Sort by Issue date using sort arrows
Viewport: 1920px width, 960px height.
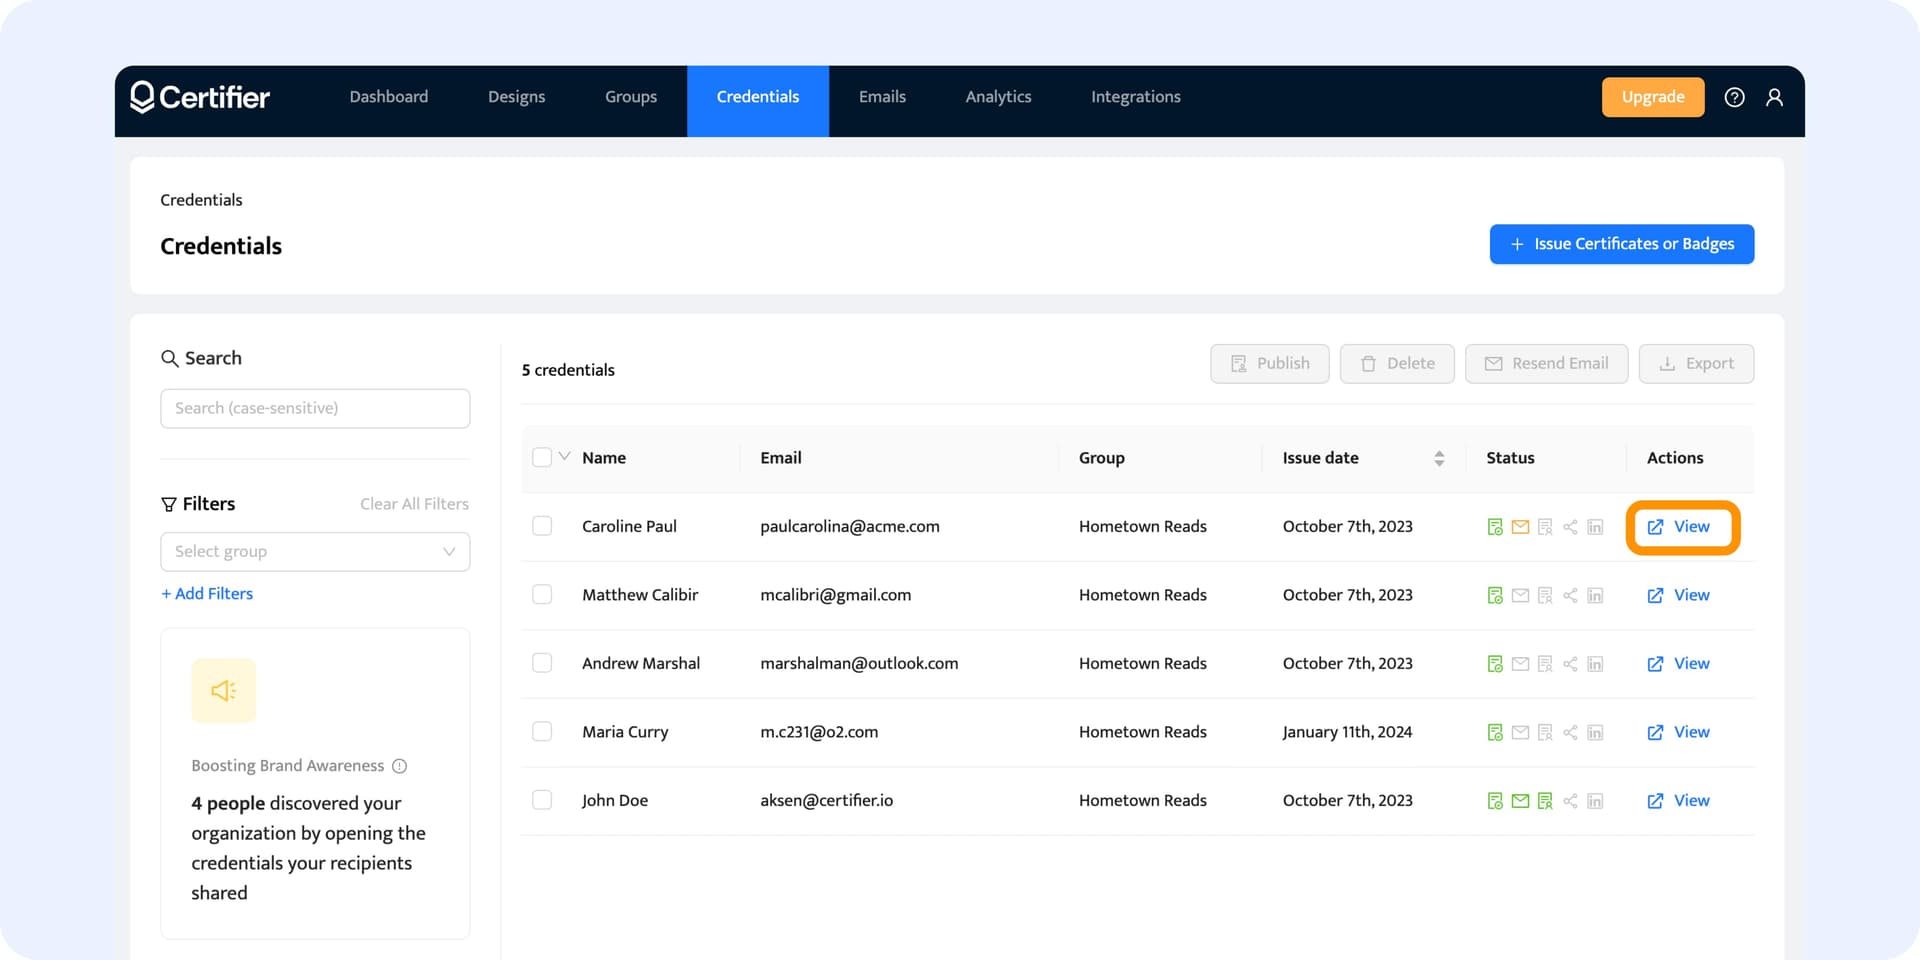[x=1439, y=458]
